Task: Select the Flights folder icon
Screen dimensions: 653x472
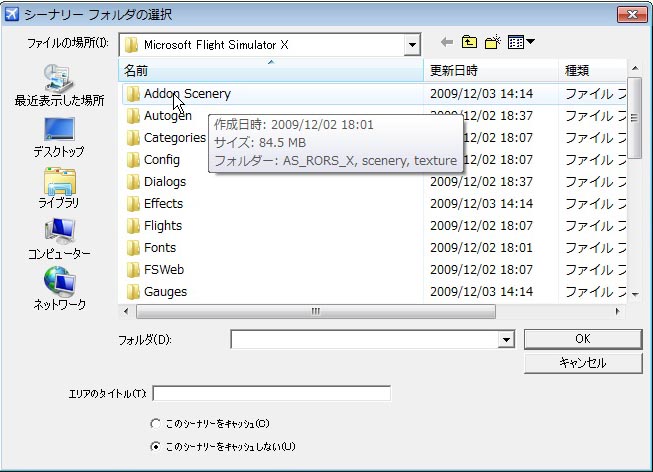Action: point(133,226)
